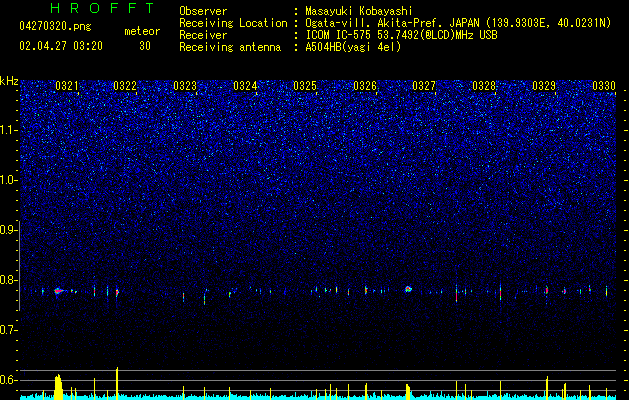Click the 0.7 kHz axis label
The height and width of the screenshot is (400, 629).
(8, 330)
